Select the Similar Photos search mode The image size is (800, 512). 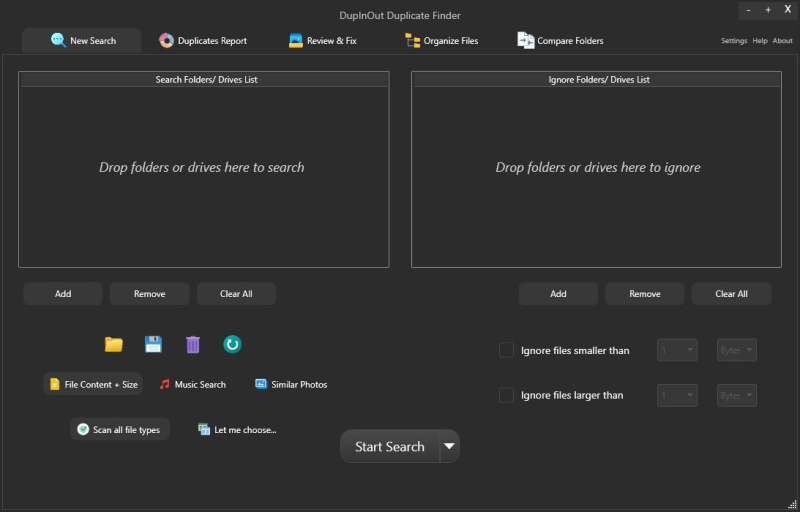pos(290,384)
